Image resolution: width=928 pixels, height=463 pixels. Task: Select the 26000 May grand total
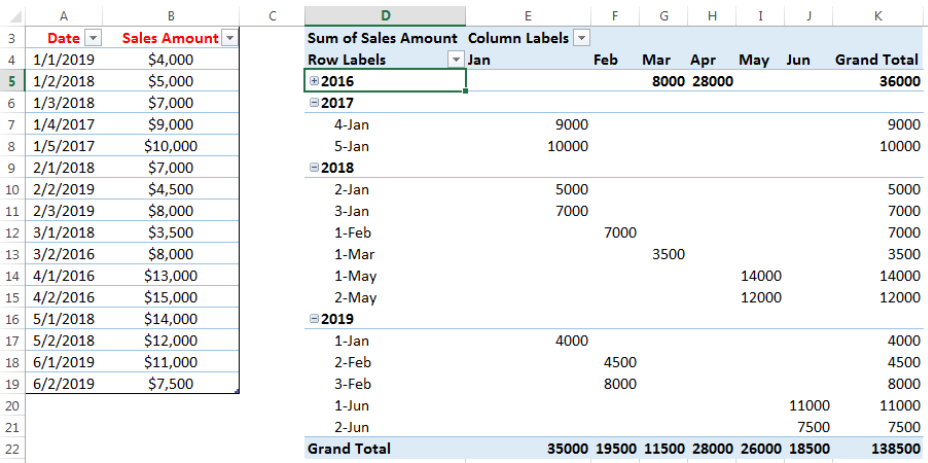(760, 449)
